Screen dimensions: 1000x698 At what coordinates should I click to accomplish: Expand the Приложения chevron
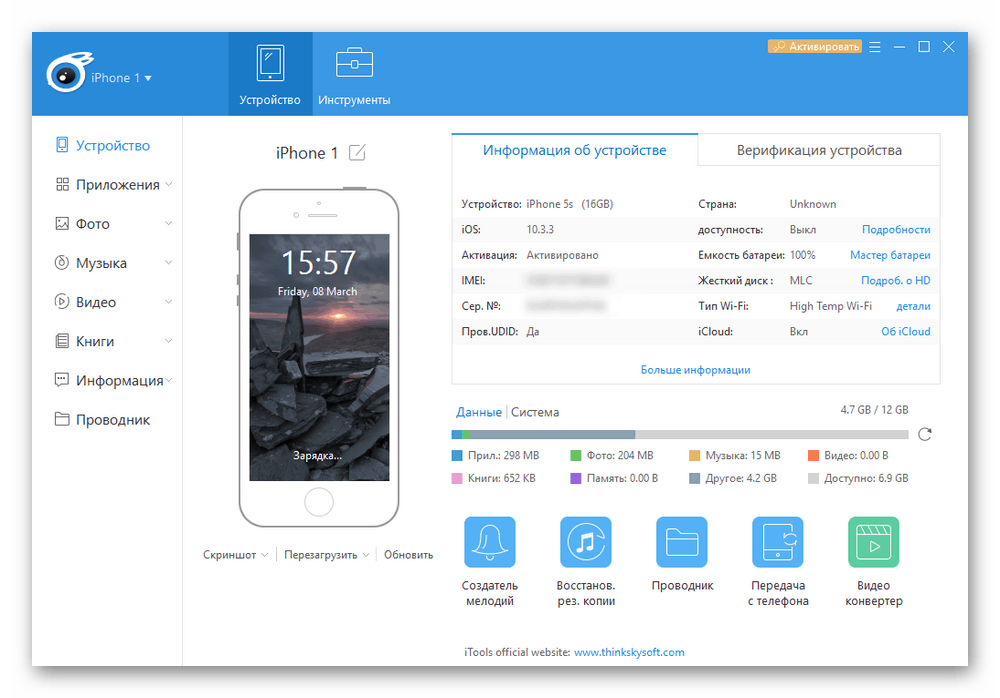169,184
